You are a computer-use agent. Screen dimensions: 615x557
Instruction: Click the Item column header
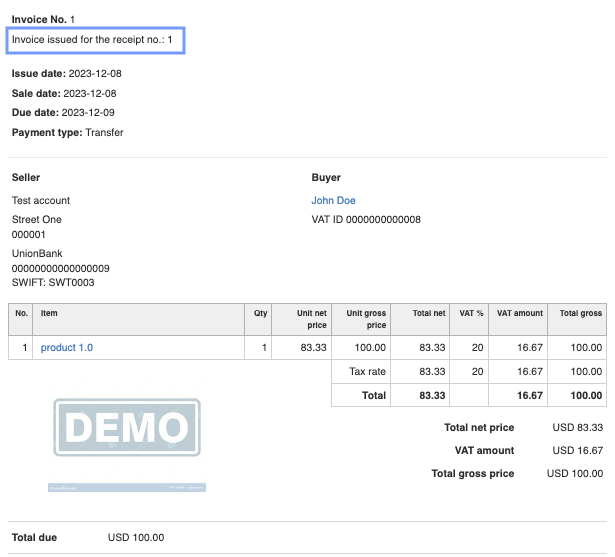[x=50, y=314]
